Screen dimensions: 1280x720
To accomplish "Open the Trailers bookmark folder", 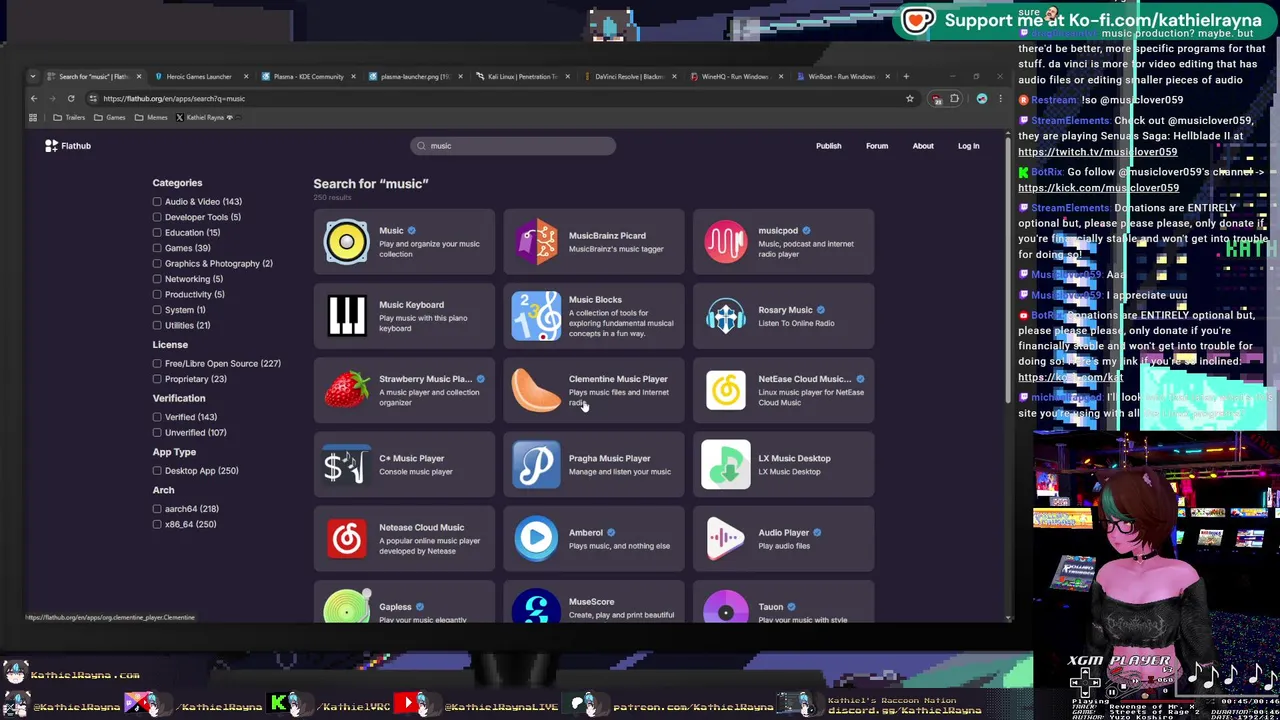I will pyautogui.click(x=68, y=117).
